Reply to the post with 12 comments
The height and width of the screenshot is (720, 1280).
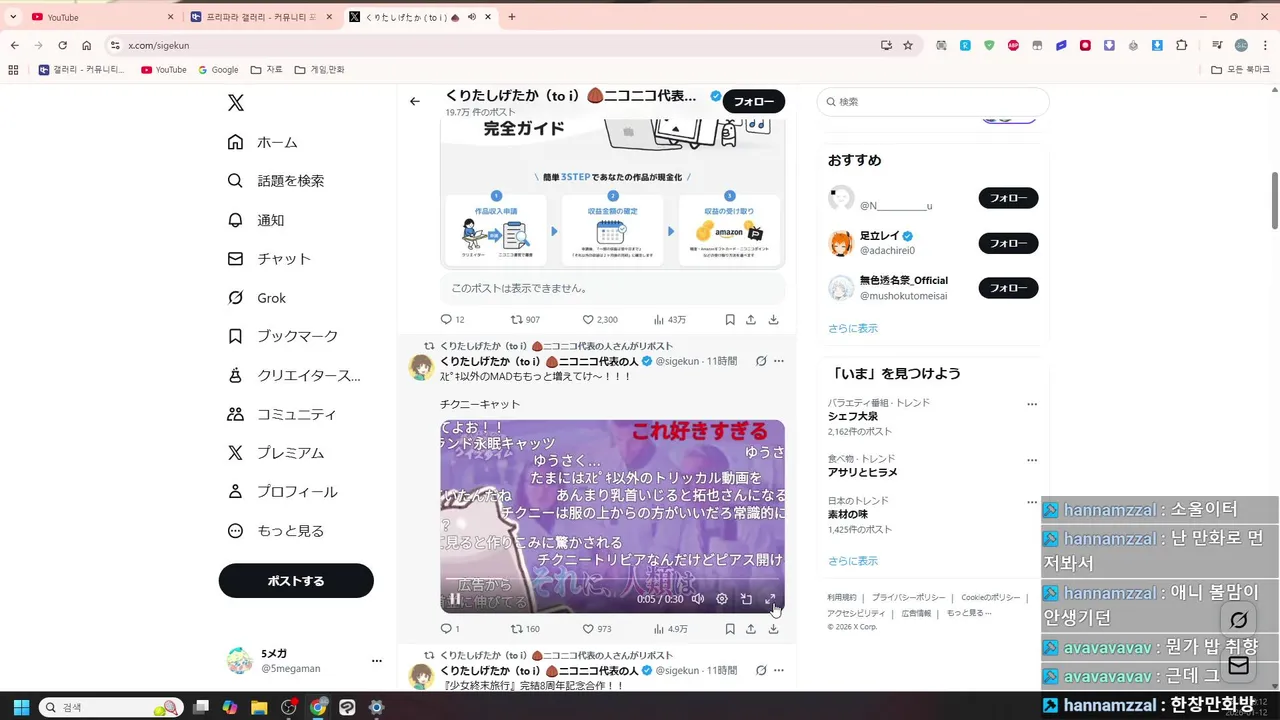tap(452, 320)
